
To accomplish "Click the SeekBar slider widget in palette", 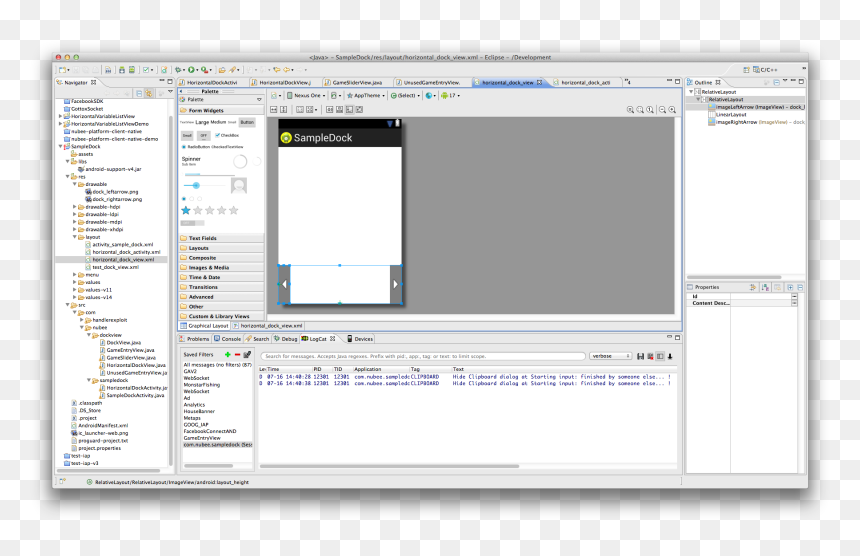I will click(204, 185).
